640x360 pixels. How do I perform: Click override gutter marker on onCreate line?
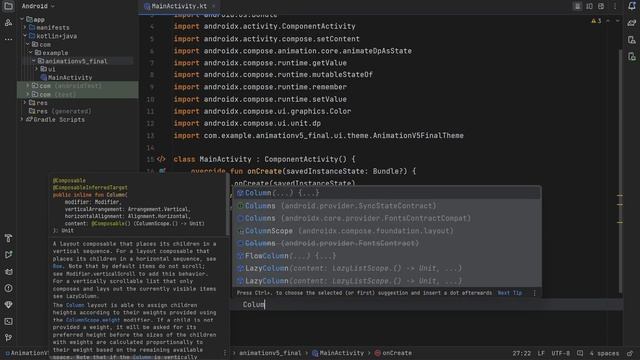(x=162, y=171)
